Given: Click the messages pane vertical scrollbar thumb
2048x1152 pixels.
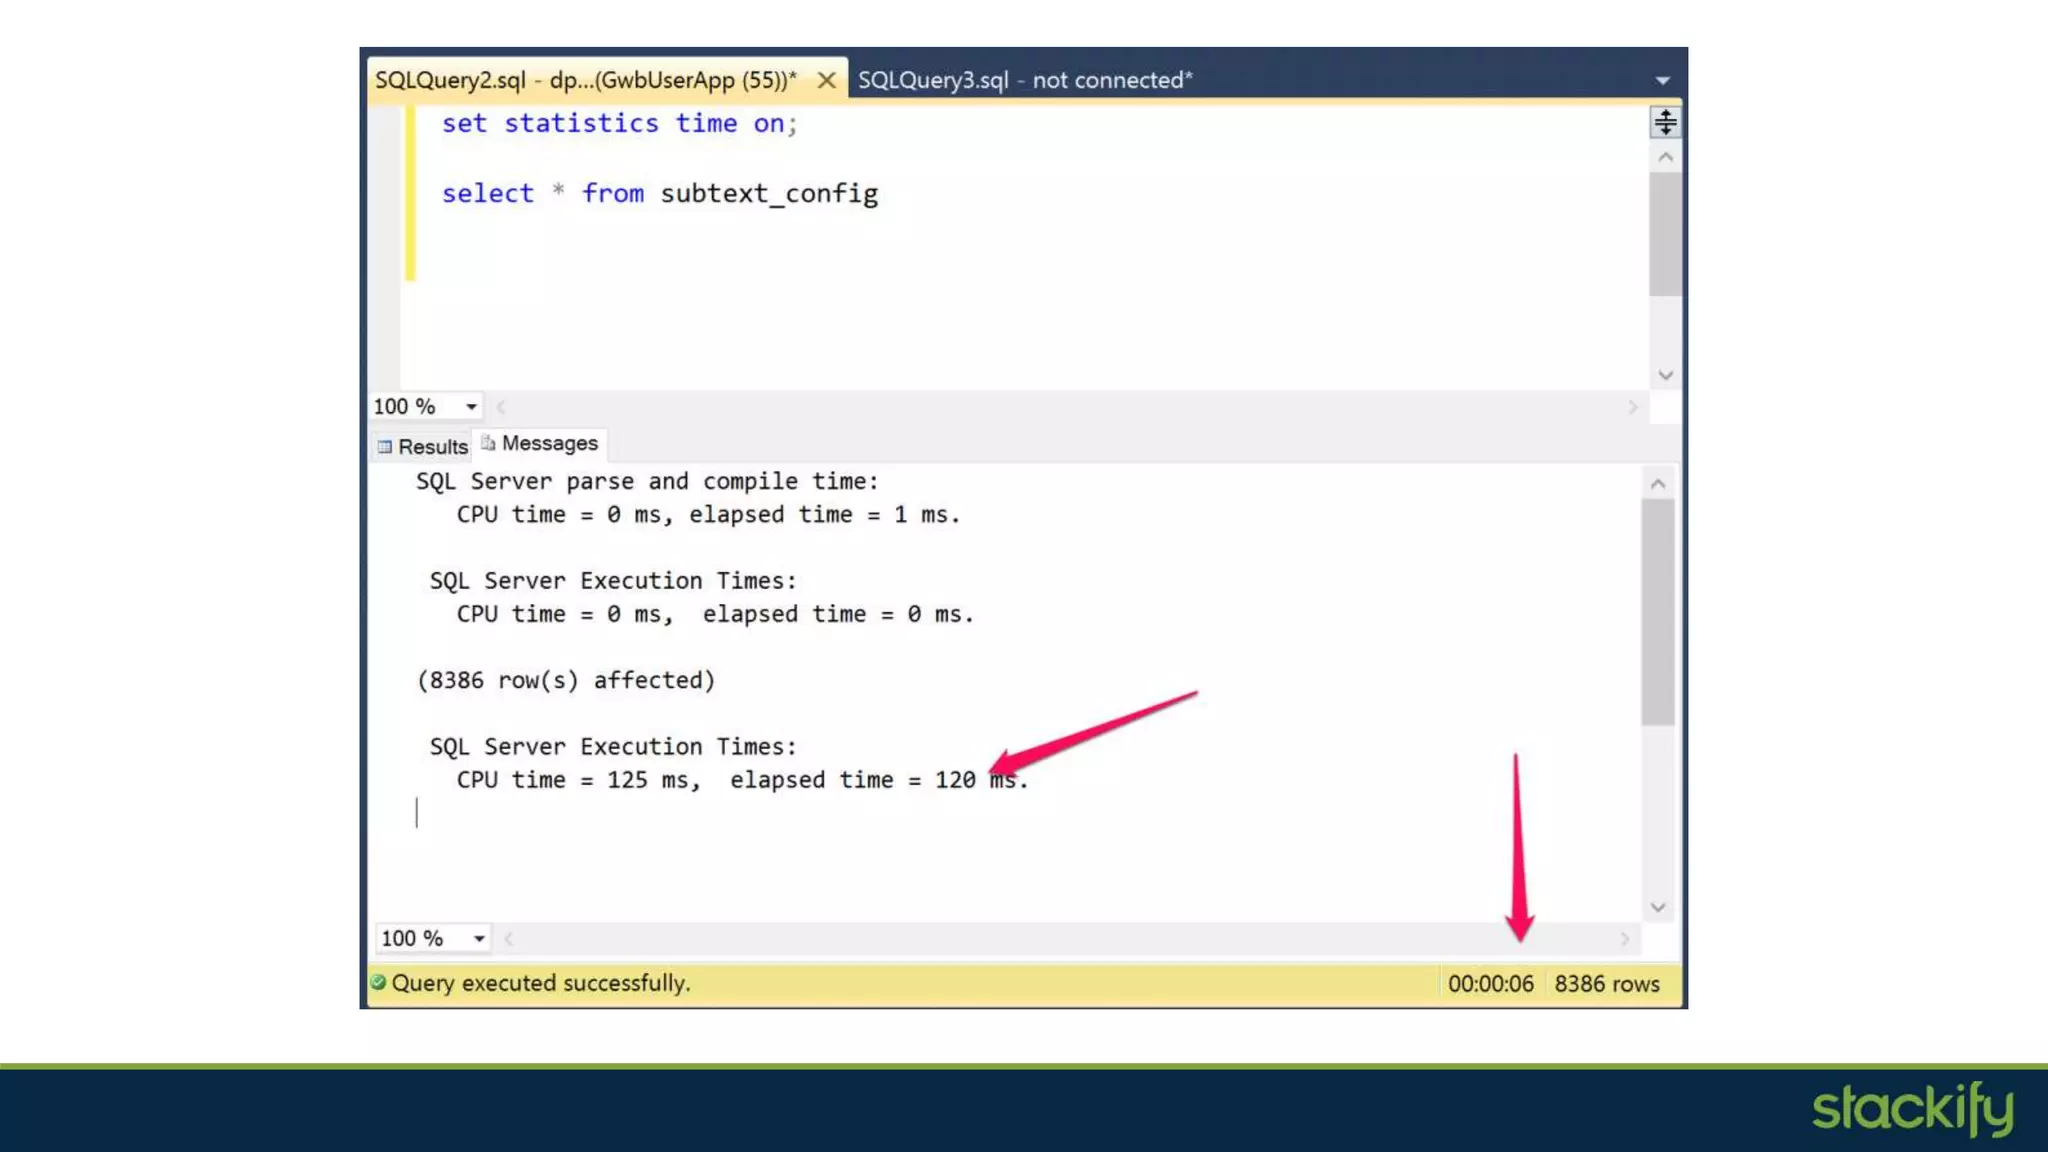Looking at the screenshot, I should click(x=1657, y=612).
